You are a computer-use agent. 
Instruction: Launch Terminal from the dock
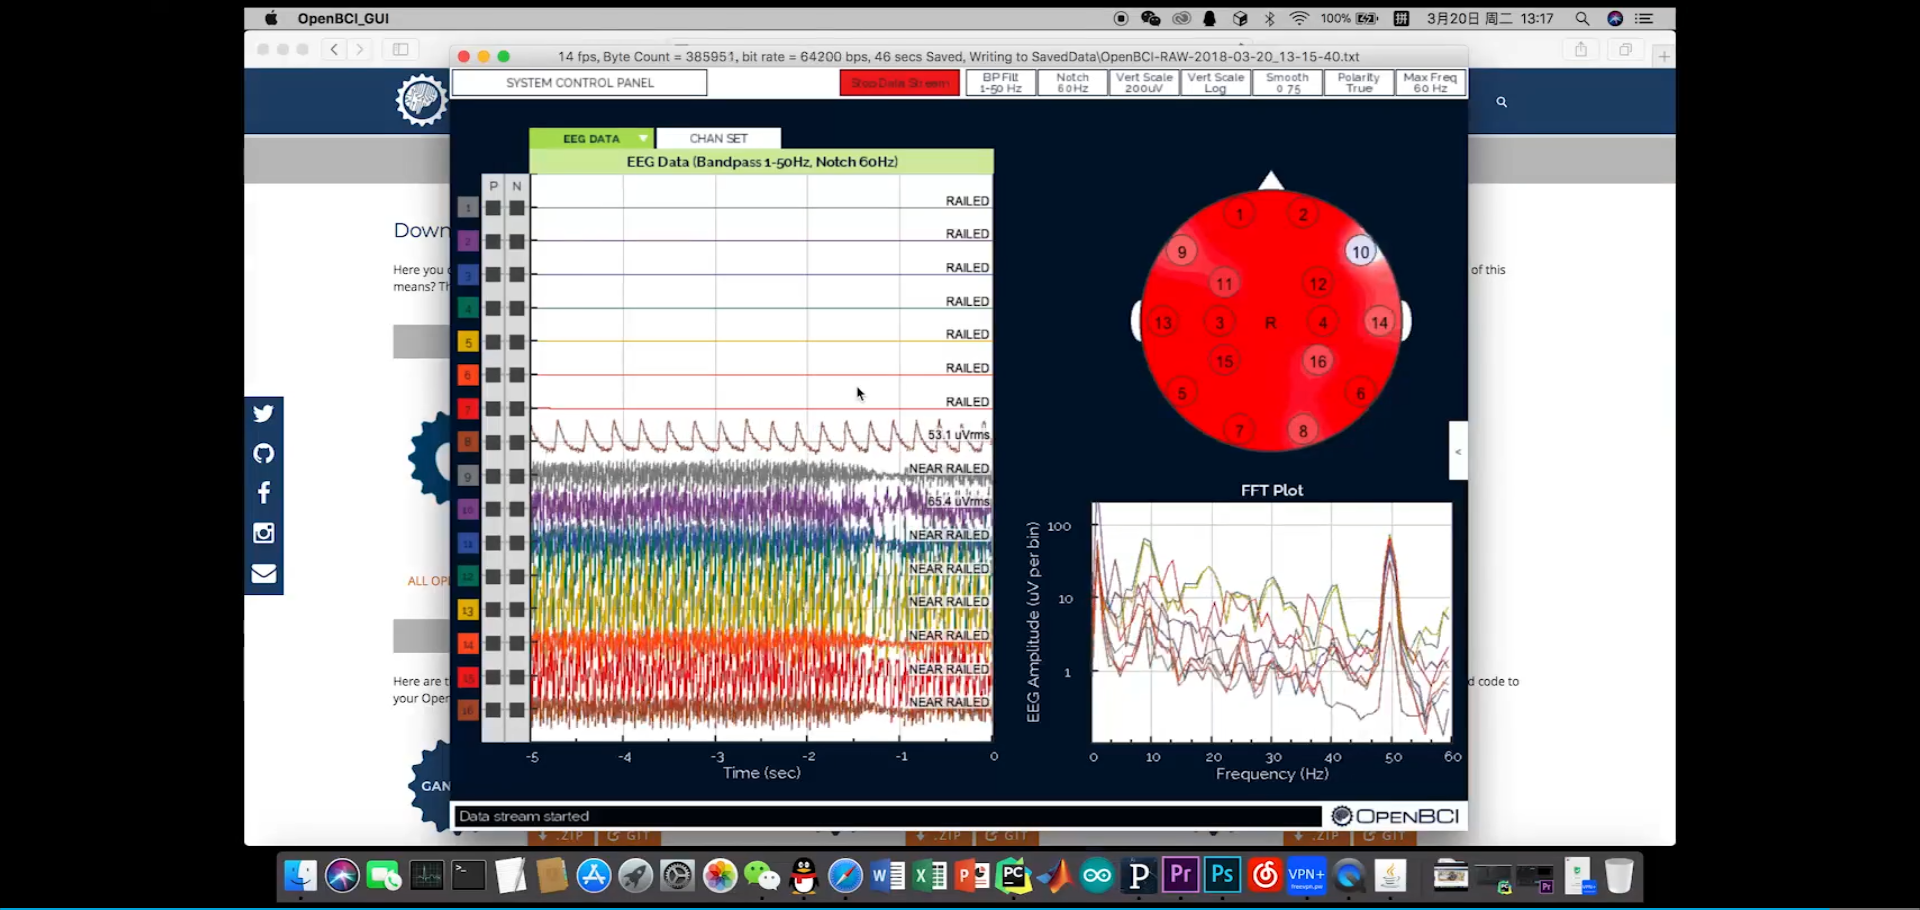[x=468, y=876]
